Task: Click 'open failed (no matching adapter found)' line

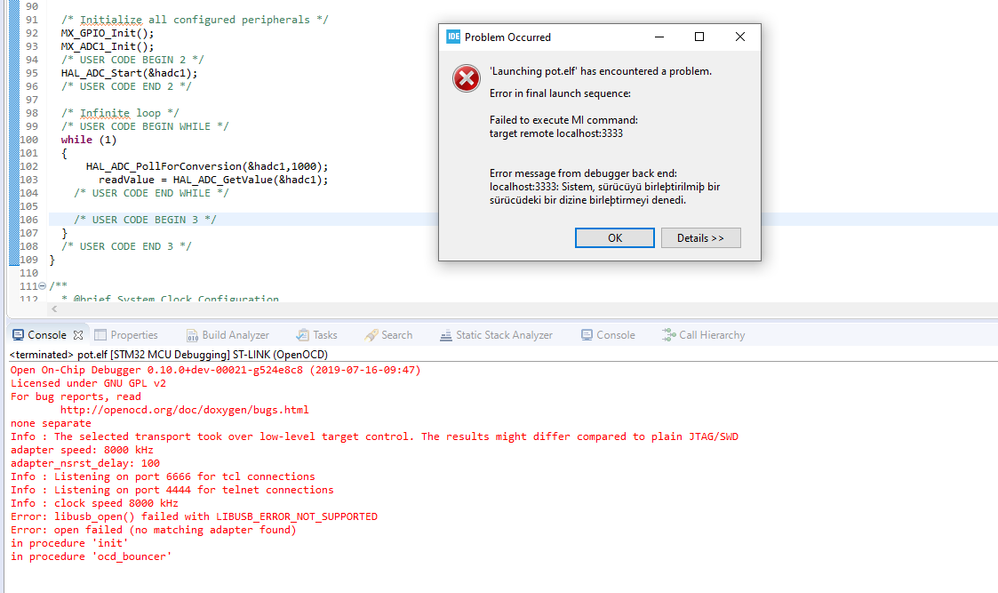Action: [x=153, y=530]
